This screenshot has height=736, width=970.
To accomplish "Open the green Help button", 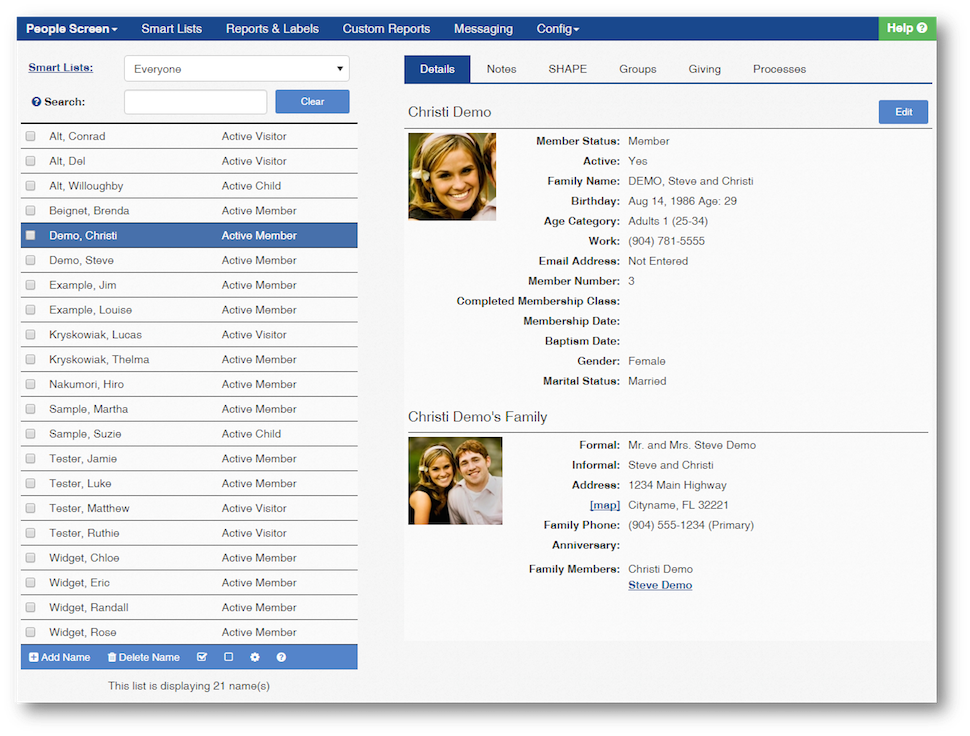I will click(x=907, y=28).
